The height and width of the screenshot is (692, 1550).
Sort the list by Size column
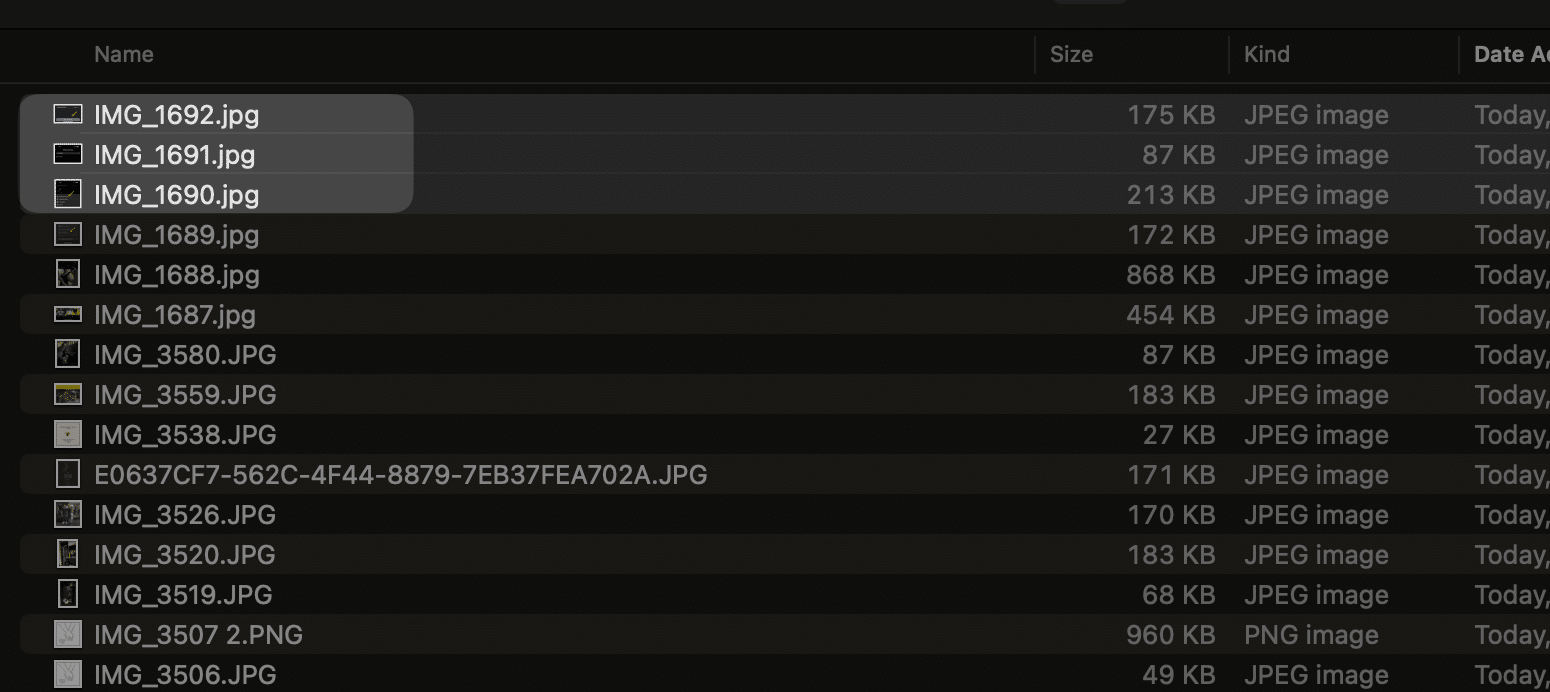(1071, 55)
